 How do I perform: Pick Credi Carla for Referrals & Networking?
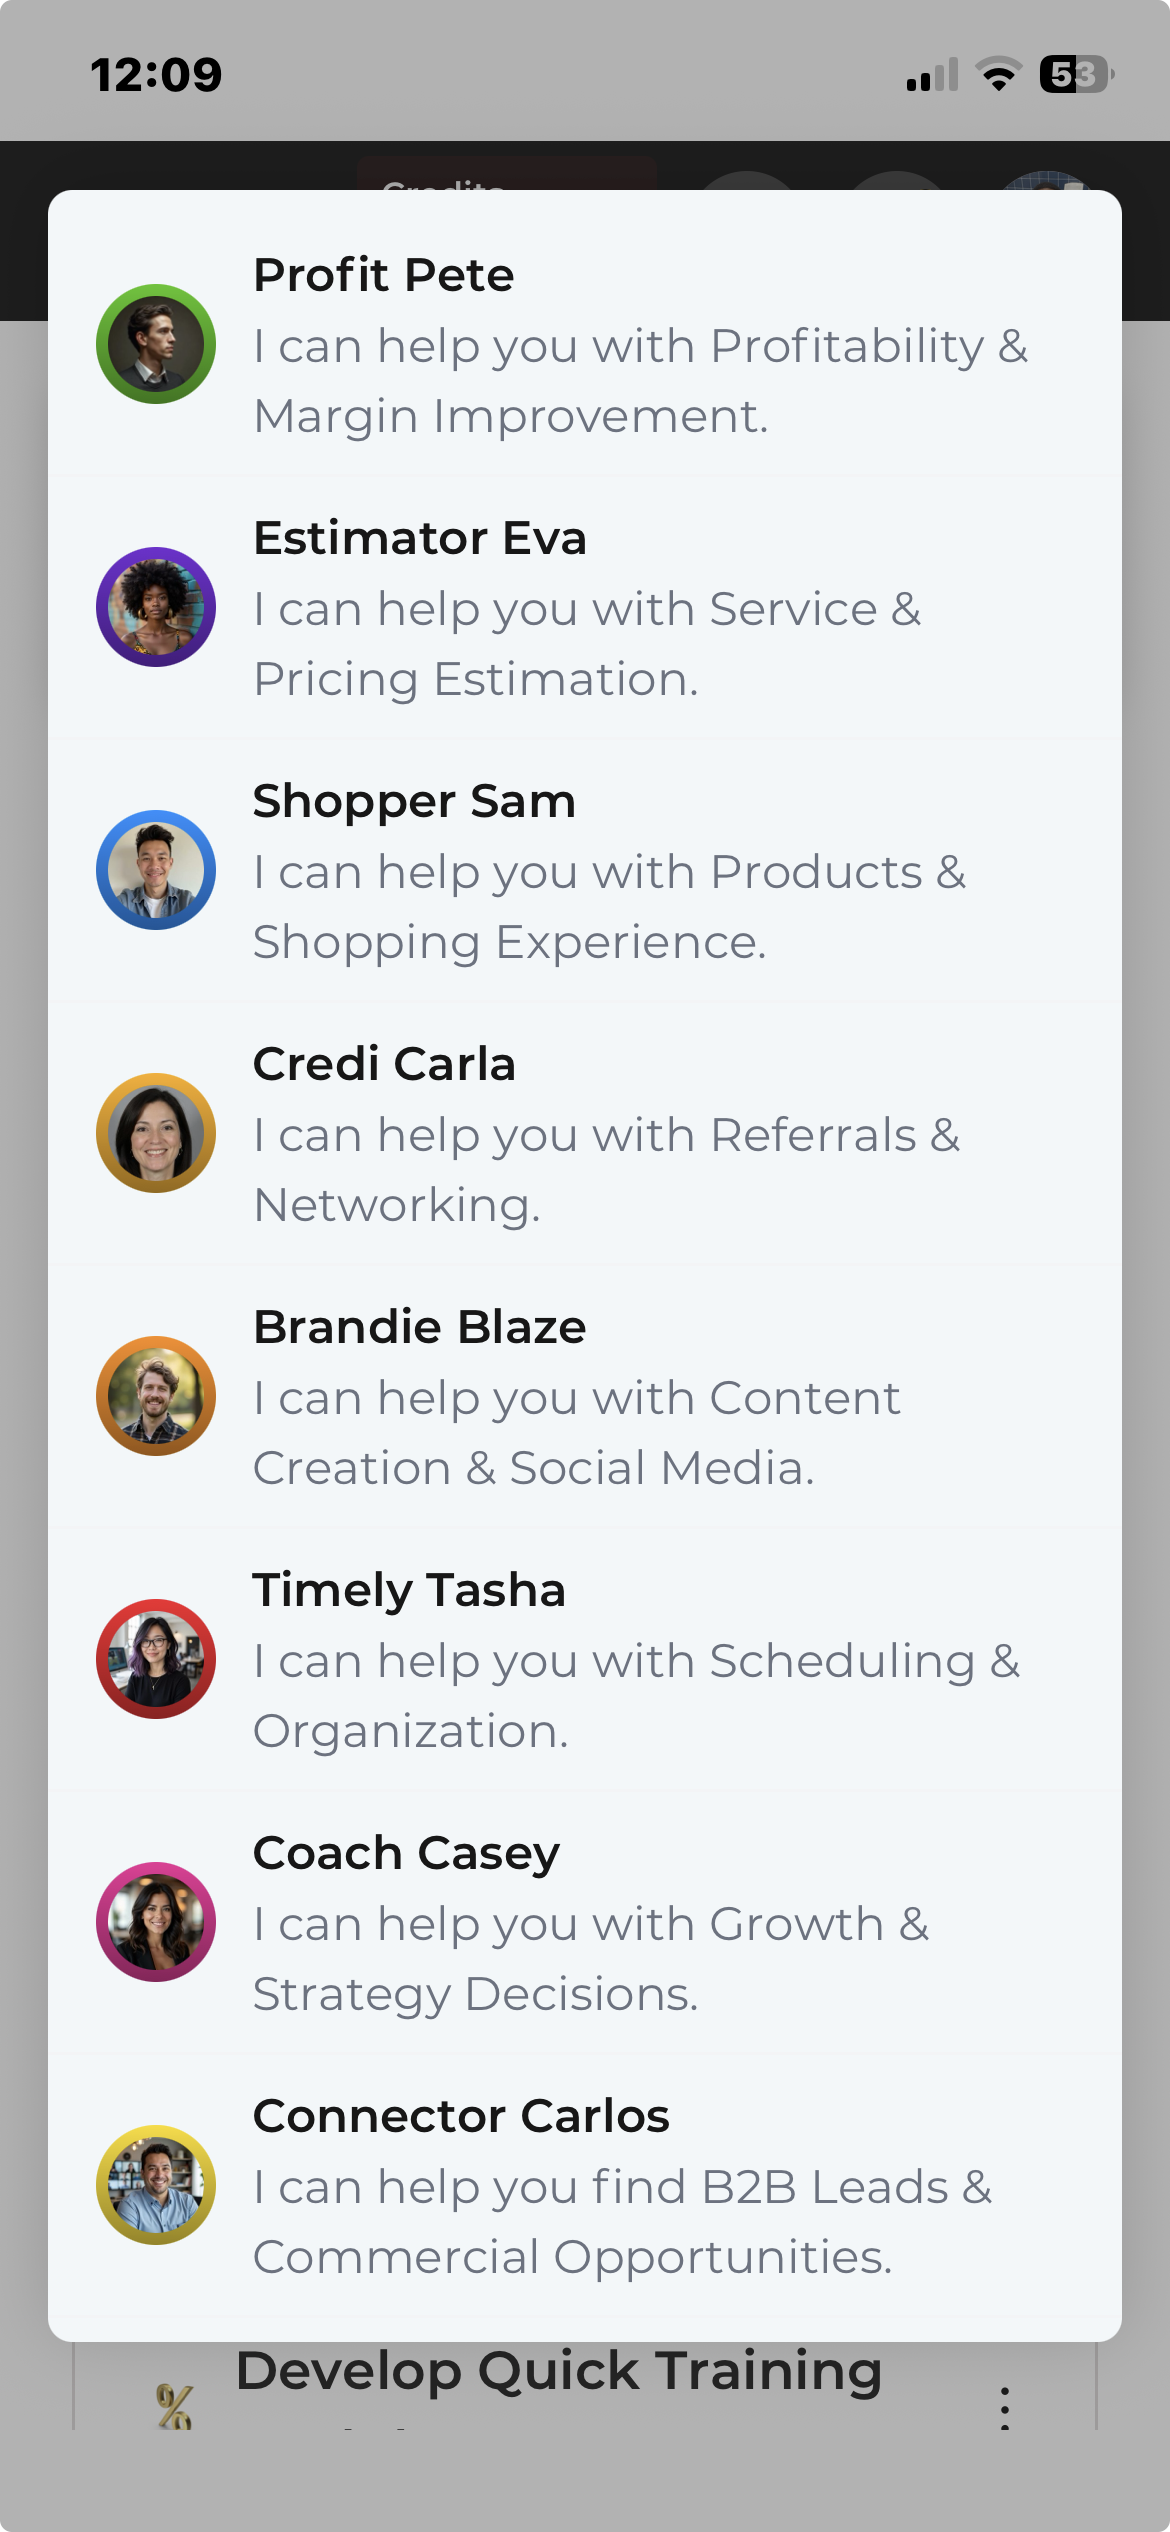click(x=585, y=1134)
